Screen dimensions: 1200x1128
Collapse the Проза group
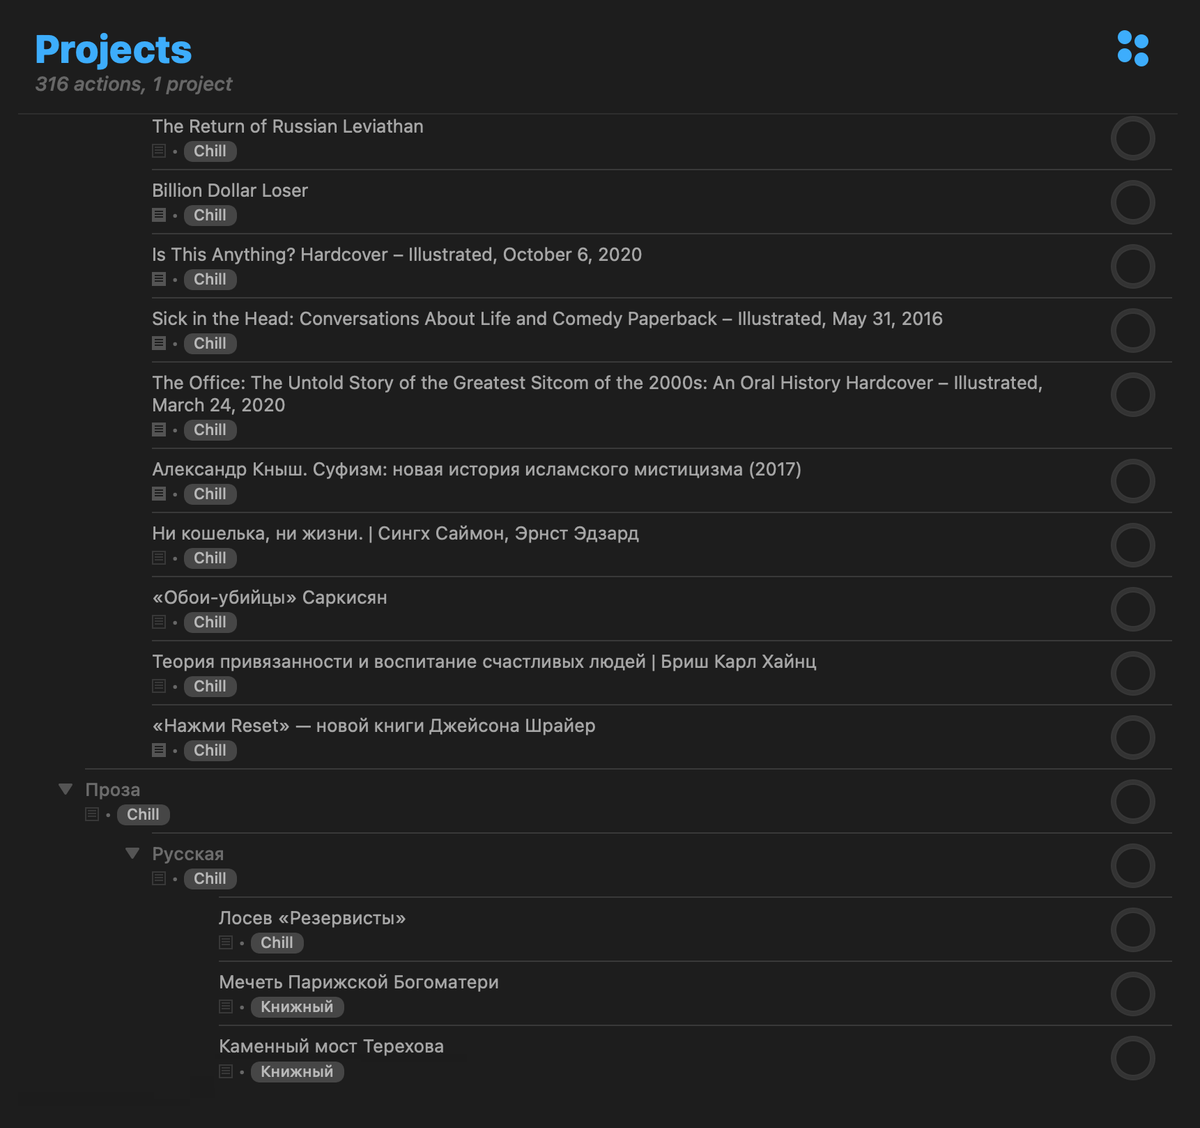pyautogui.click(x=65, y=789)
